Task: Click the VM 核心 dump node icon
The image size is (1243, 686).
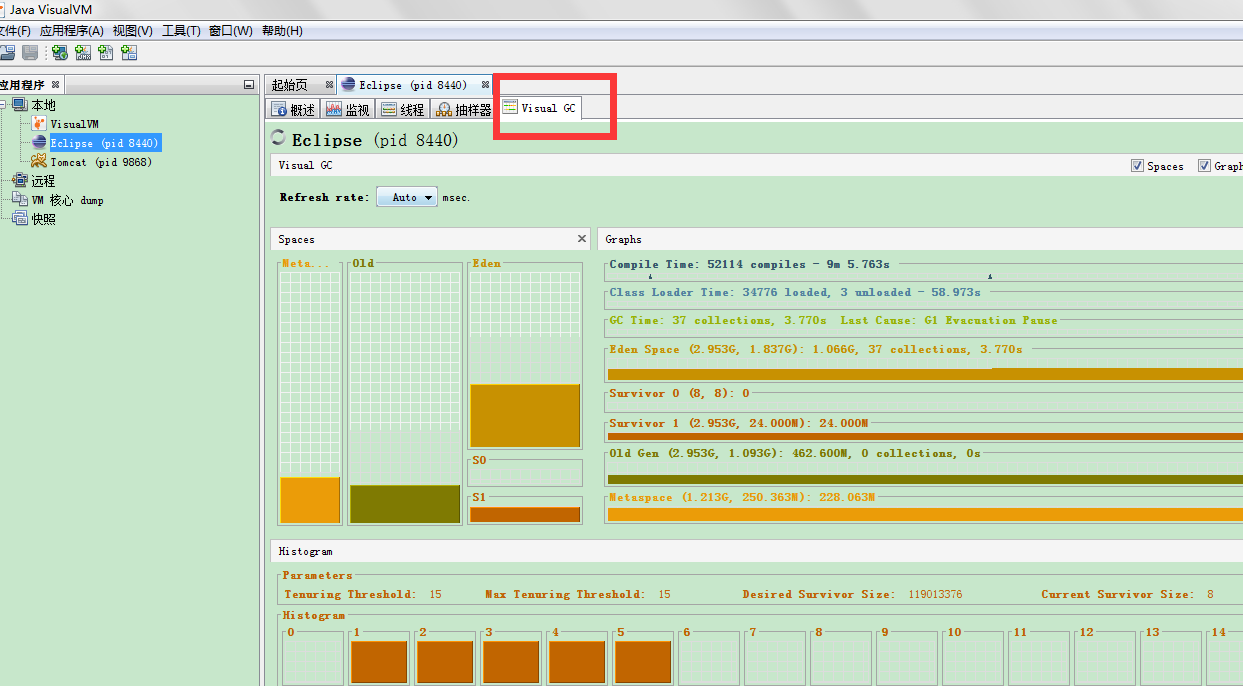Action: click(x=20, y=200)
